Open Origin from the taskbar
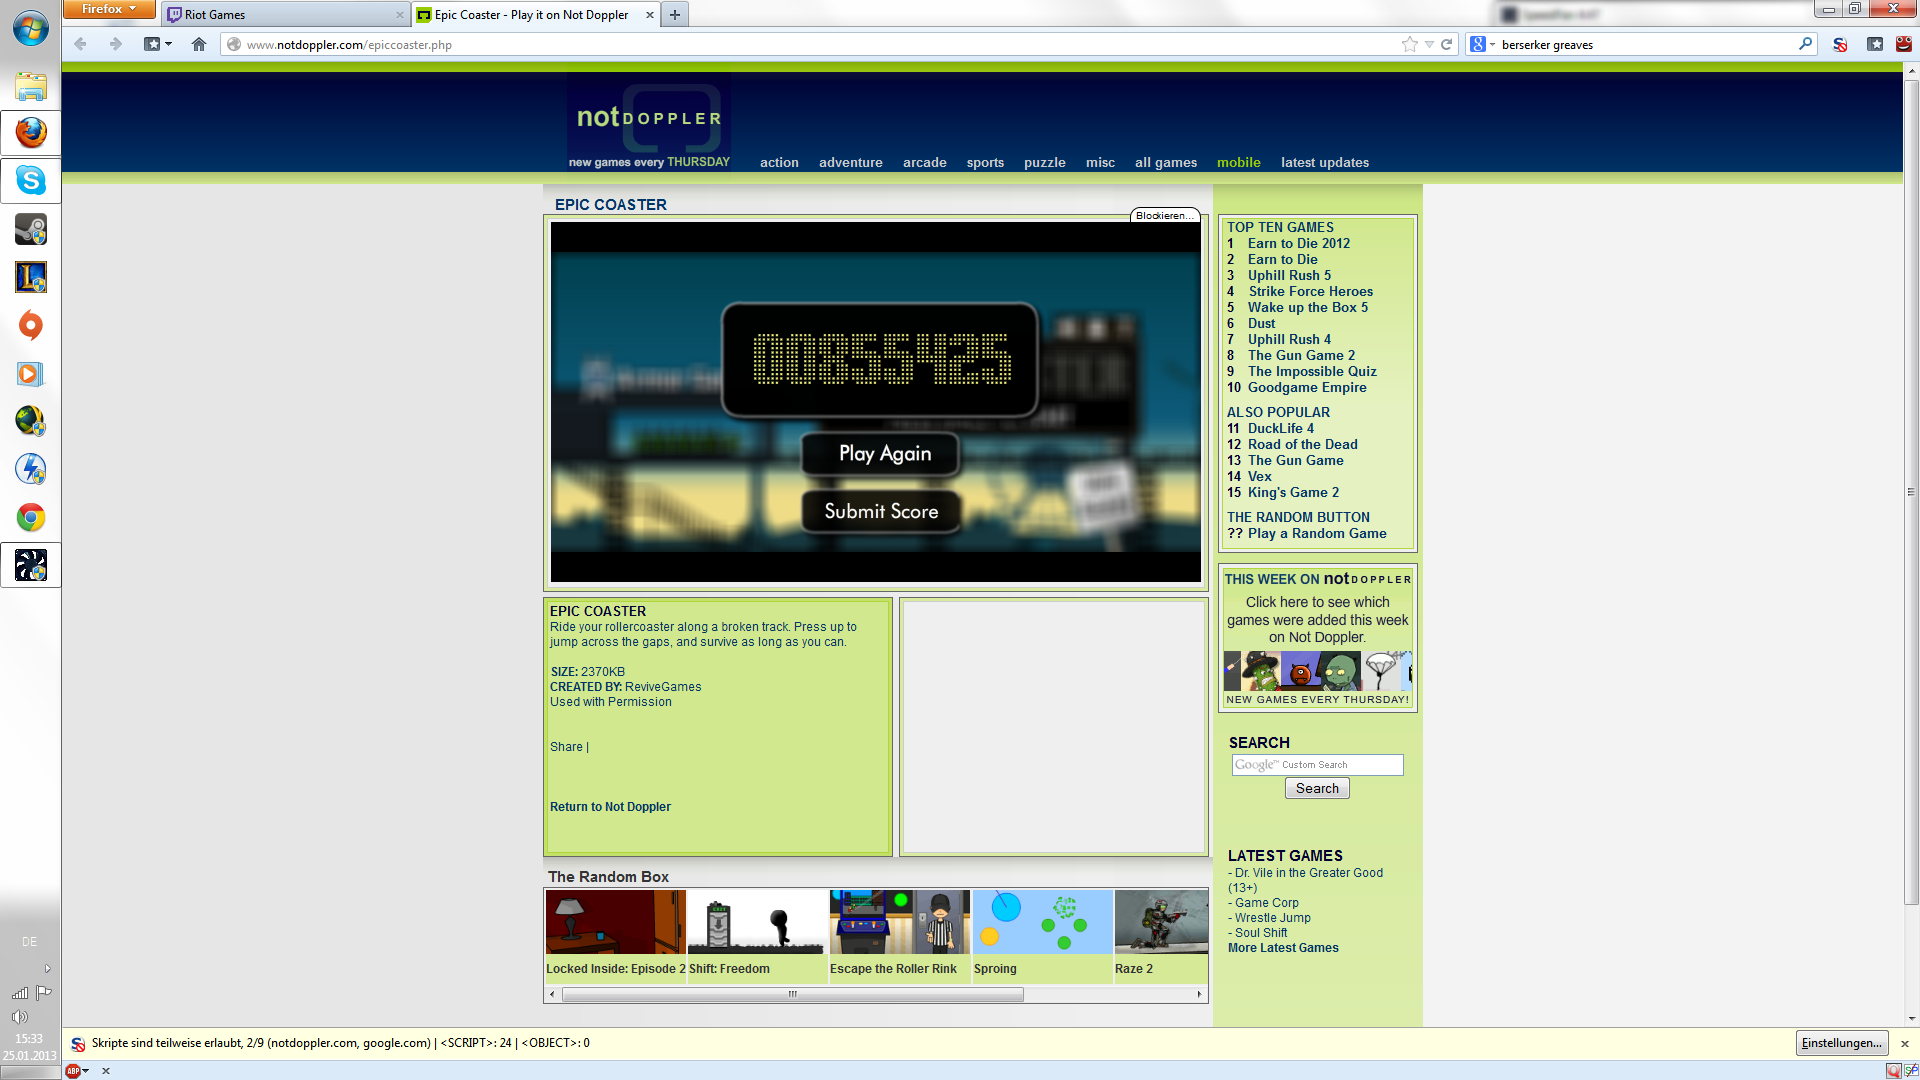The image size is (1920, 1080). click(x=30, y=325)
